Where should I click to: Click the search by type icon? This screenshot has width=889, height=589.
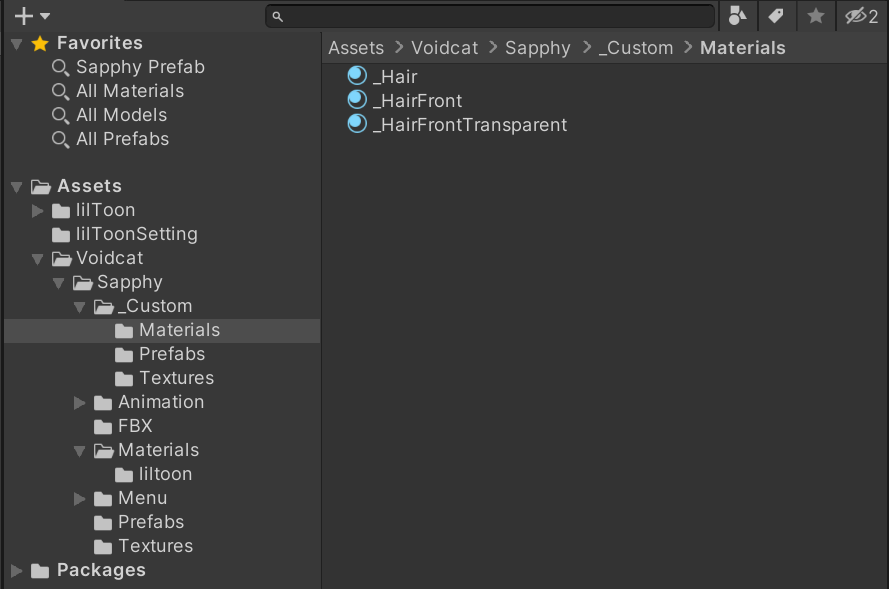coord(738,16)
